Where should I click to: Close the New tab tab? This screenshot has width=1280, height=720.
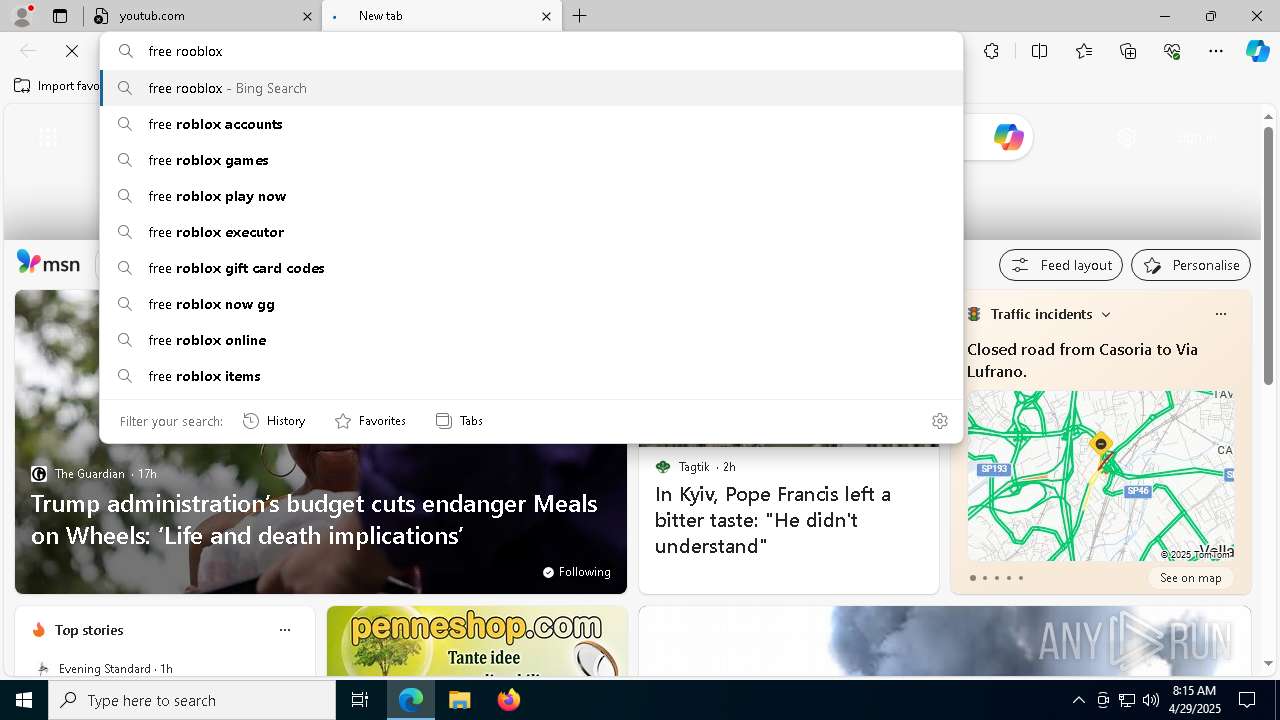click(x=546, y=16)
